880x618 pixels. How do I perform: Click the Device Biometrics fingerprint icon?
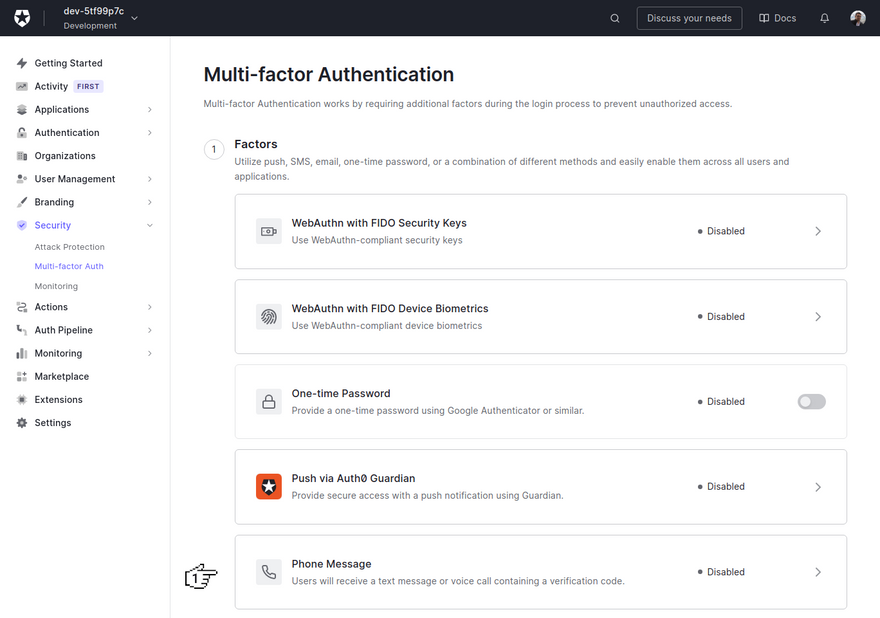(269, 317)
